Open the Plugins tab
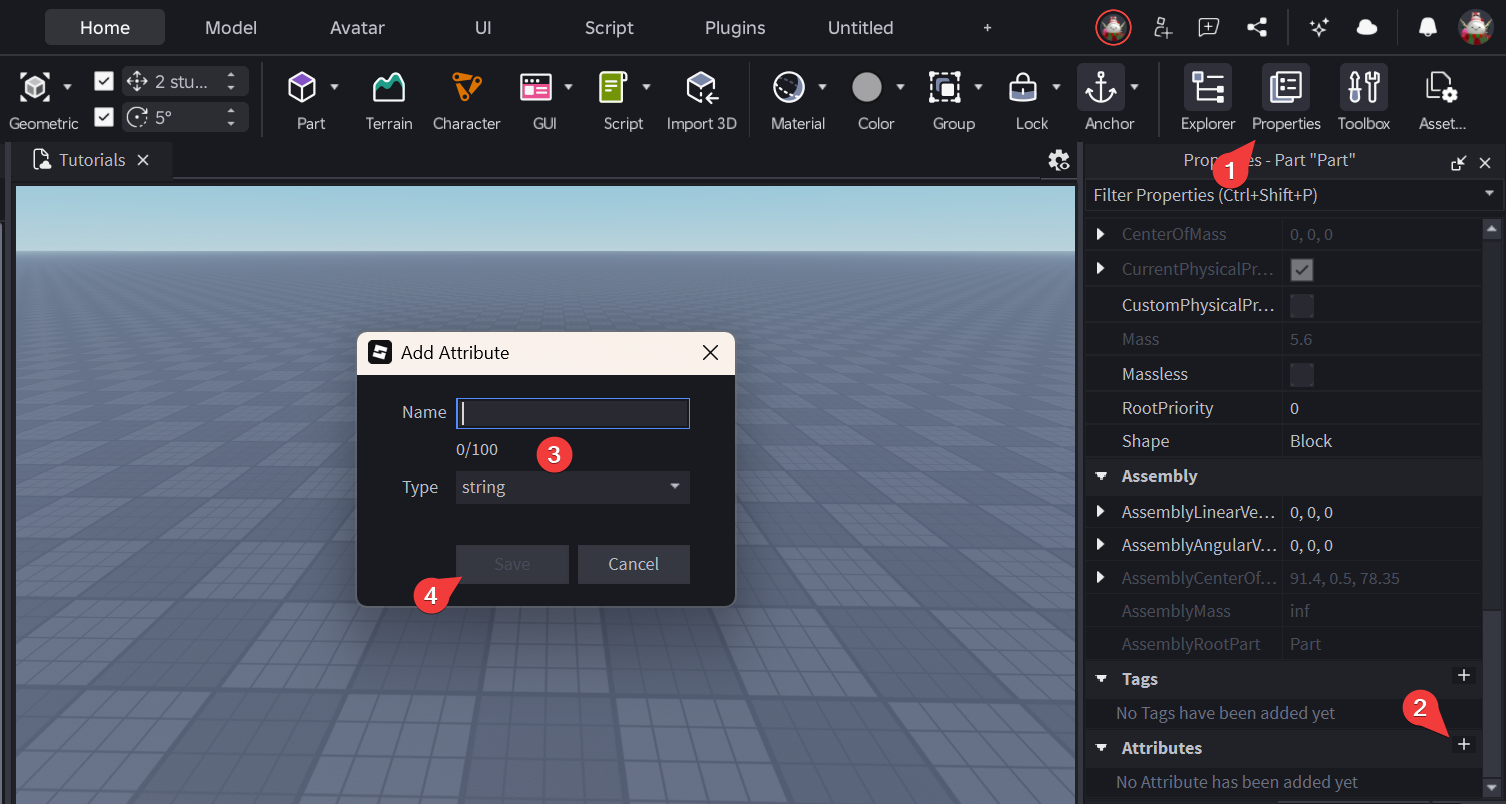This screenshot has height=804, width=1506. (x=734, y=28)
